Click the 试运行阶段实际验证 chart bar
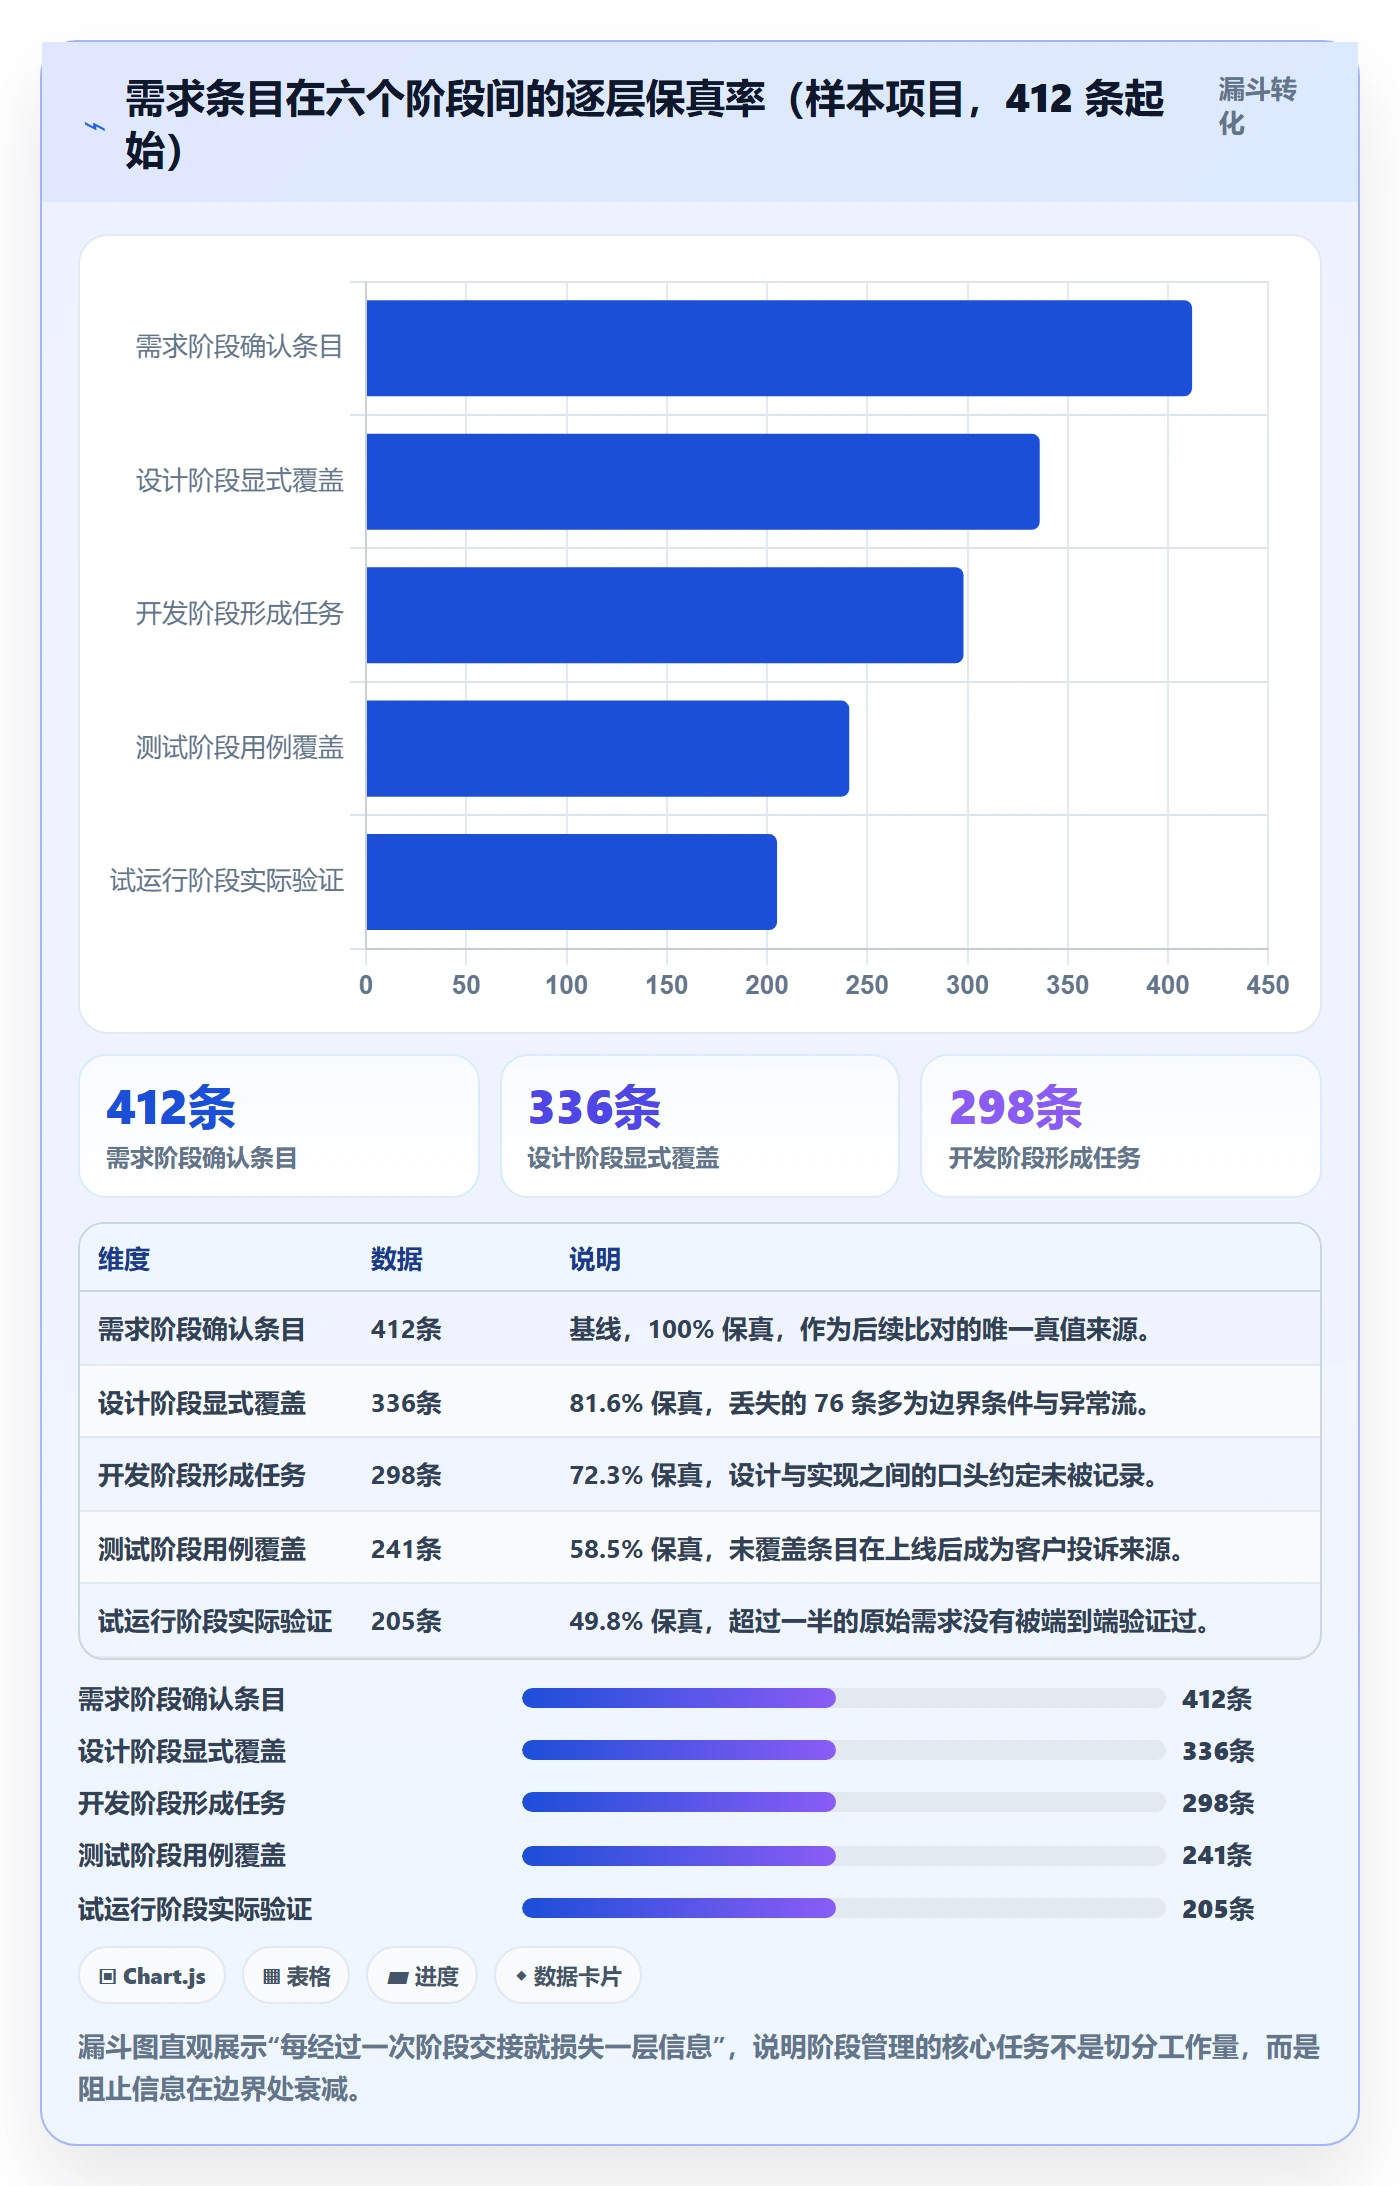Viewport: 1400px width, 2186px height. click(x=572, y=882)
